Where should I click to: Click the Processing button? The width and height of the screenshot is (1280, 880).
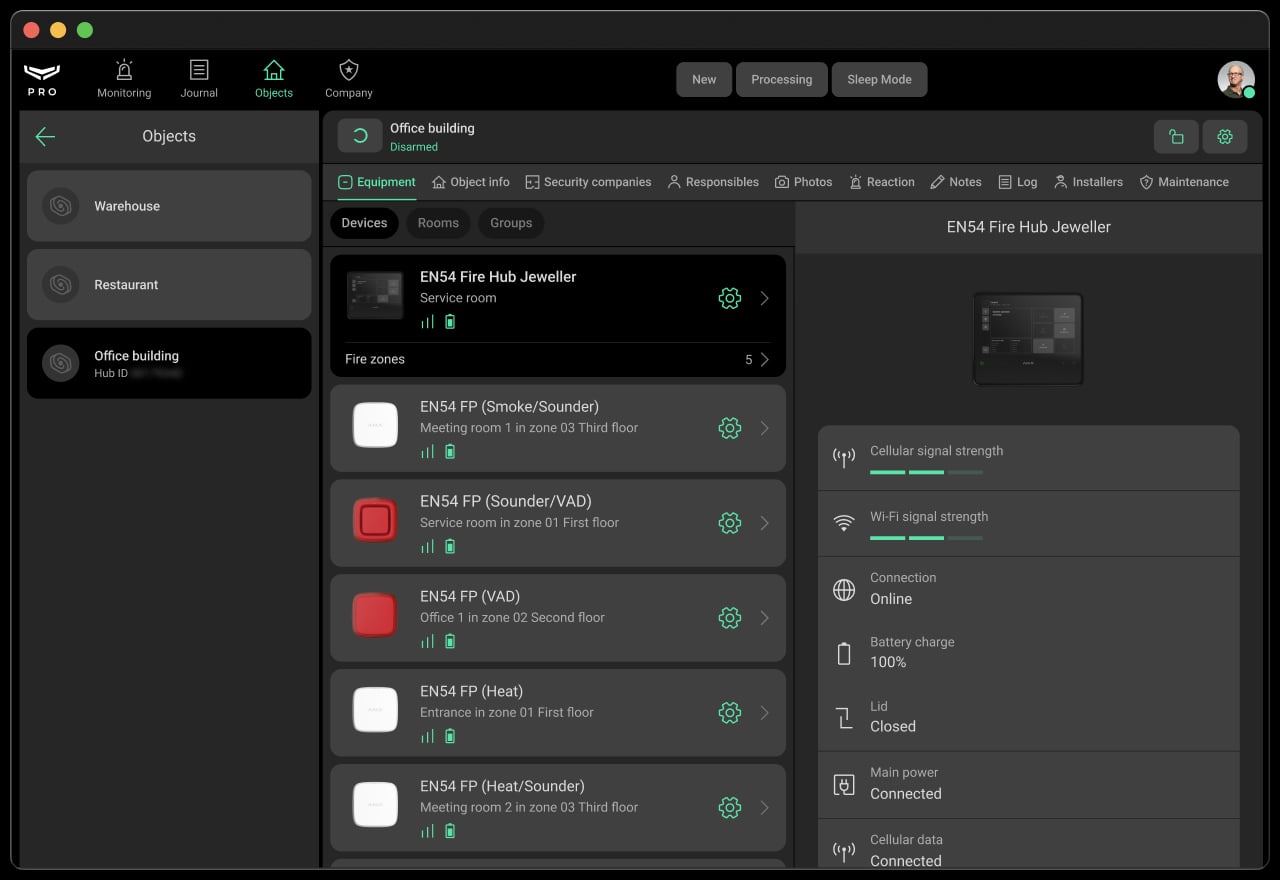point(782,80)
